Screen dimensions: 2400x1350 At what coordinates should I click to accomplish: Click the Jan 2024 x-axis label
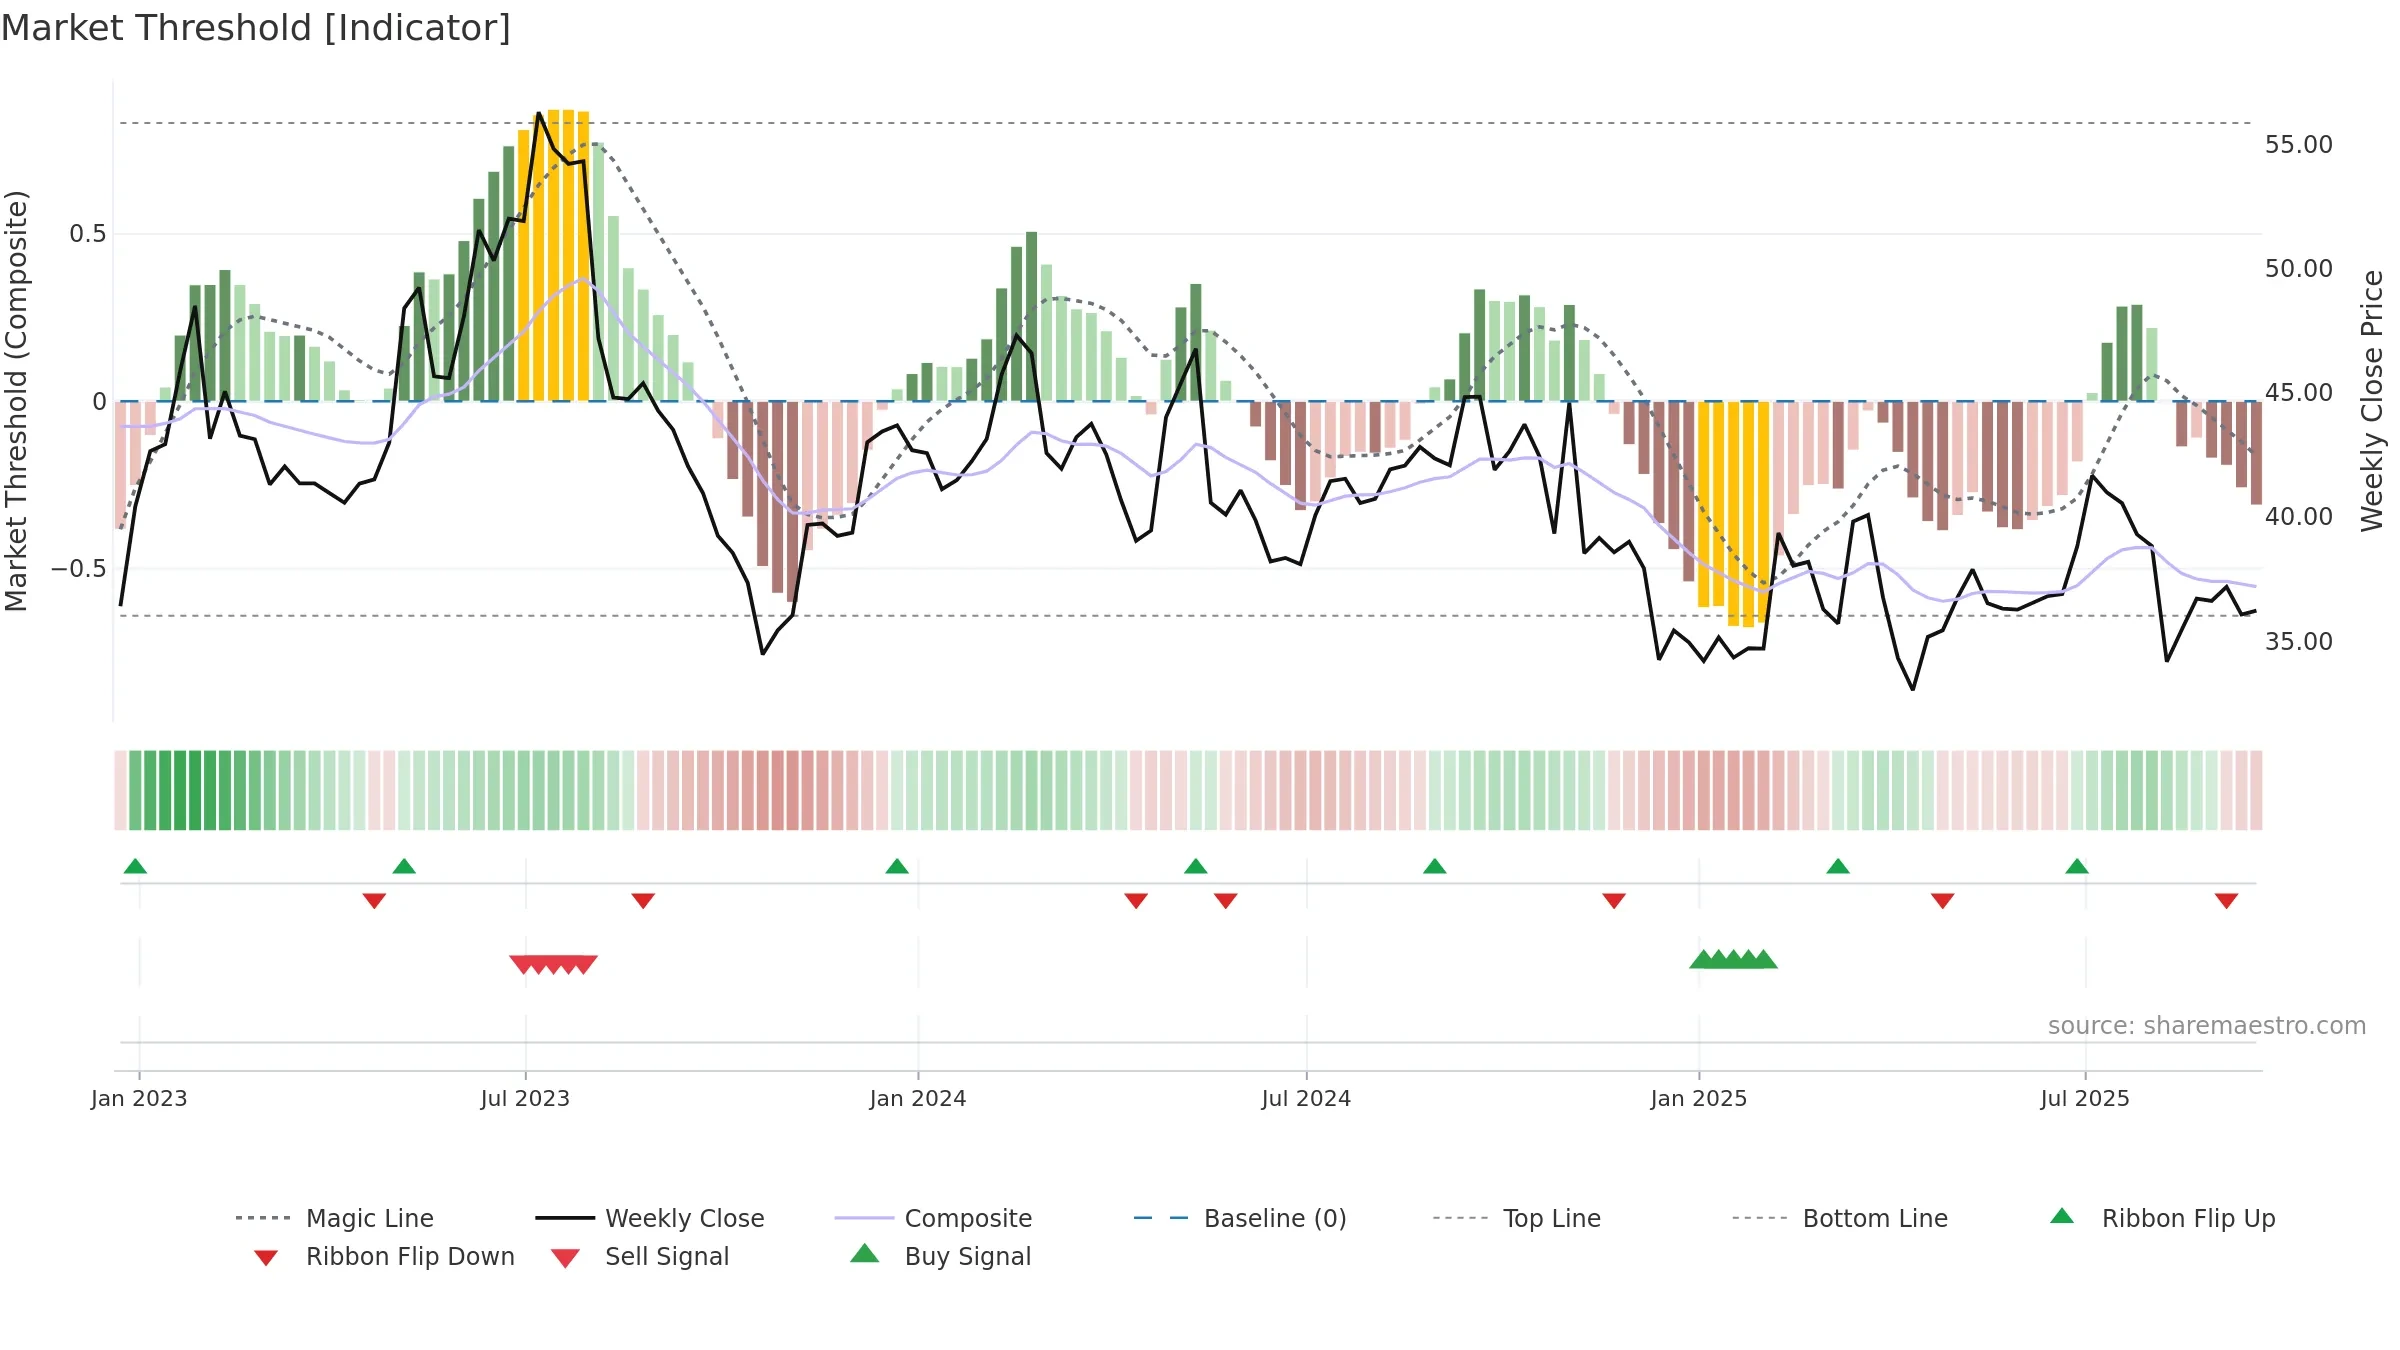coord(918,1099)
